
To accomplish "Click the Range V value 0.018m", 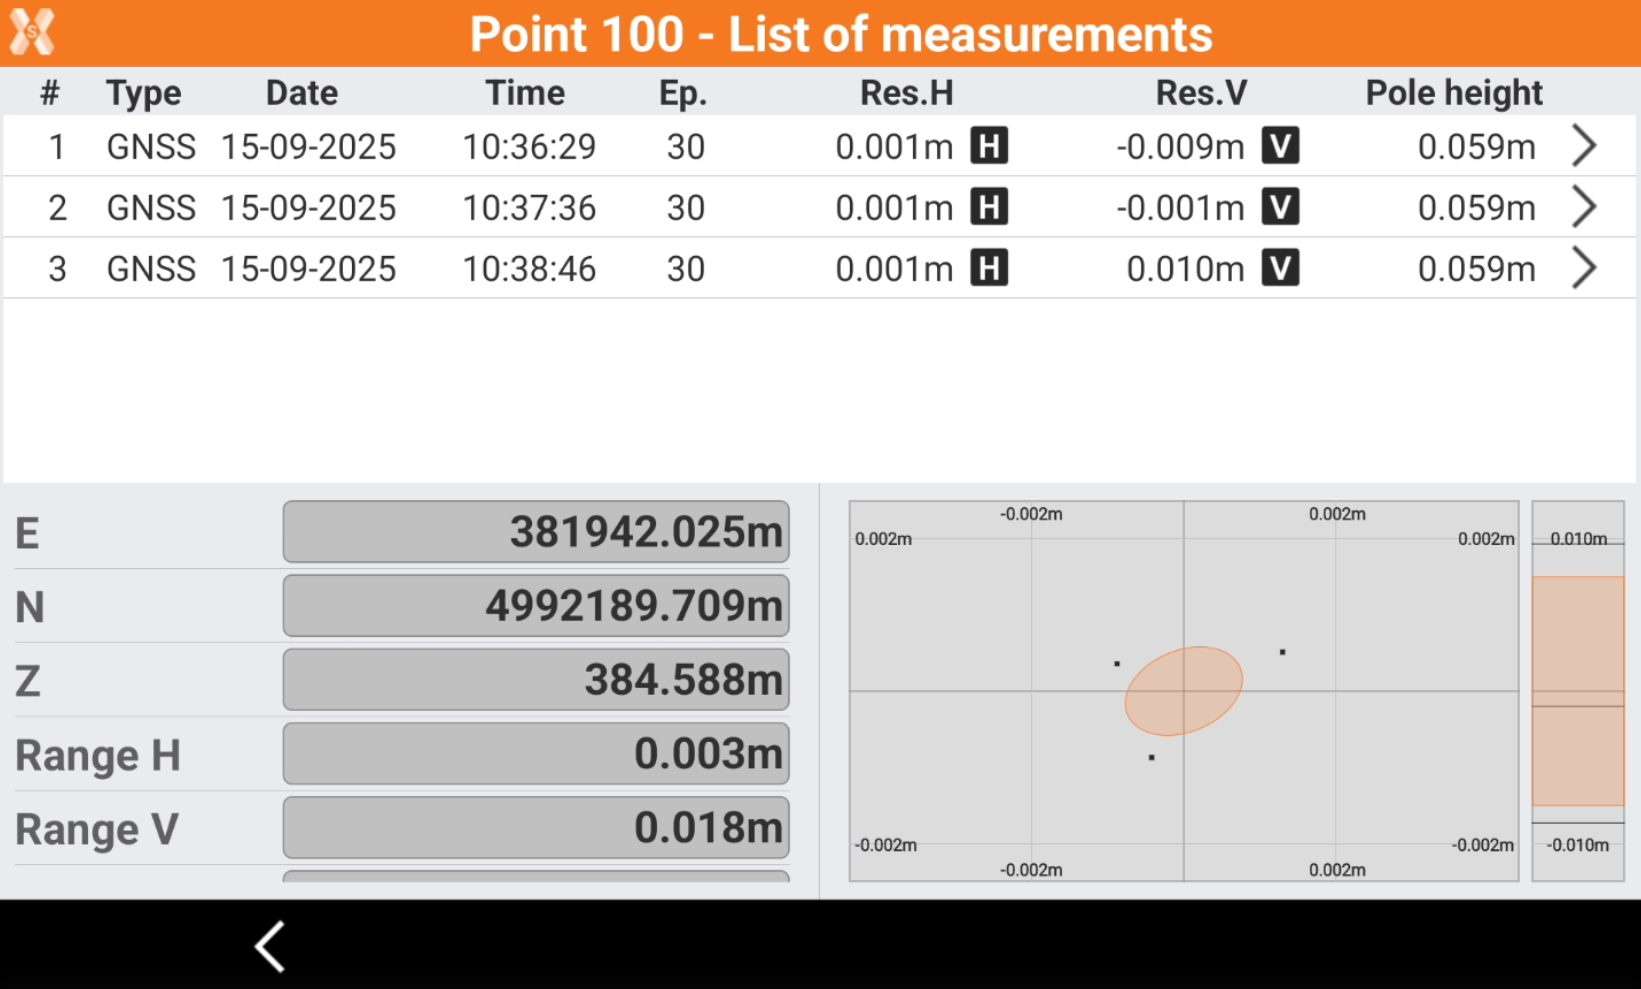I will (x=536, y=828).
